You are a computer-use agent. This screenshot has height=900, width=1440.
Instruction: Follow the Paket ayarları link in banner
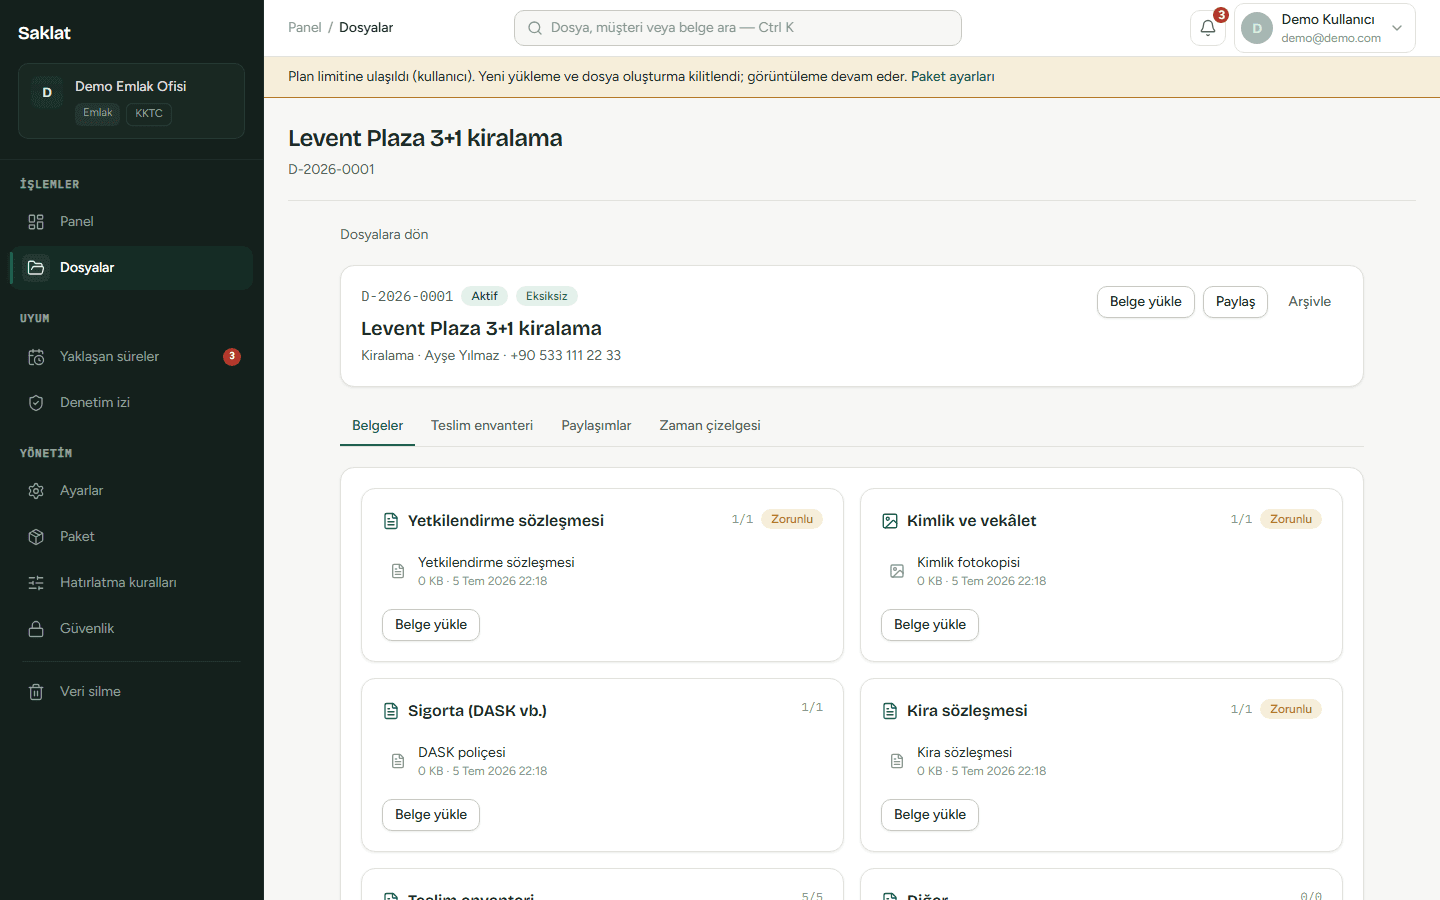pos(952,77)
